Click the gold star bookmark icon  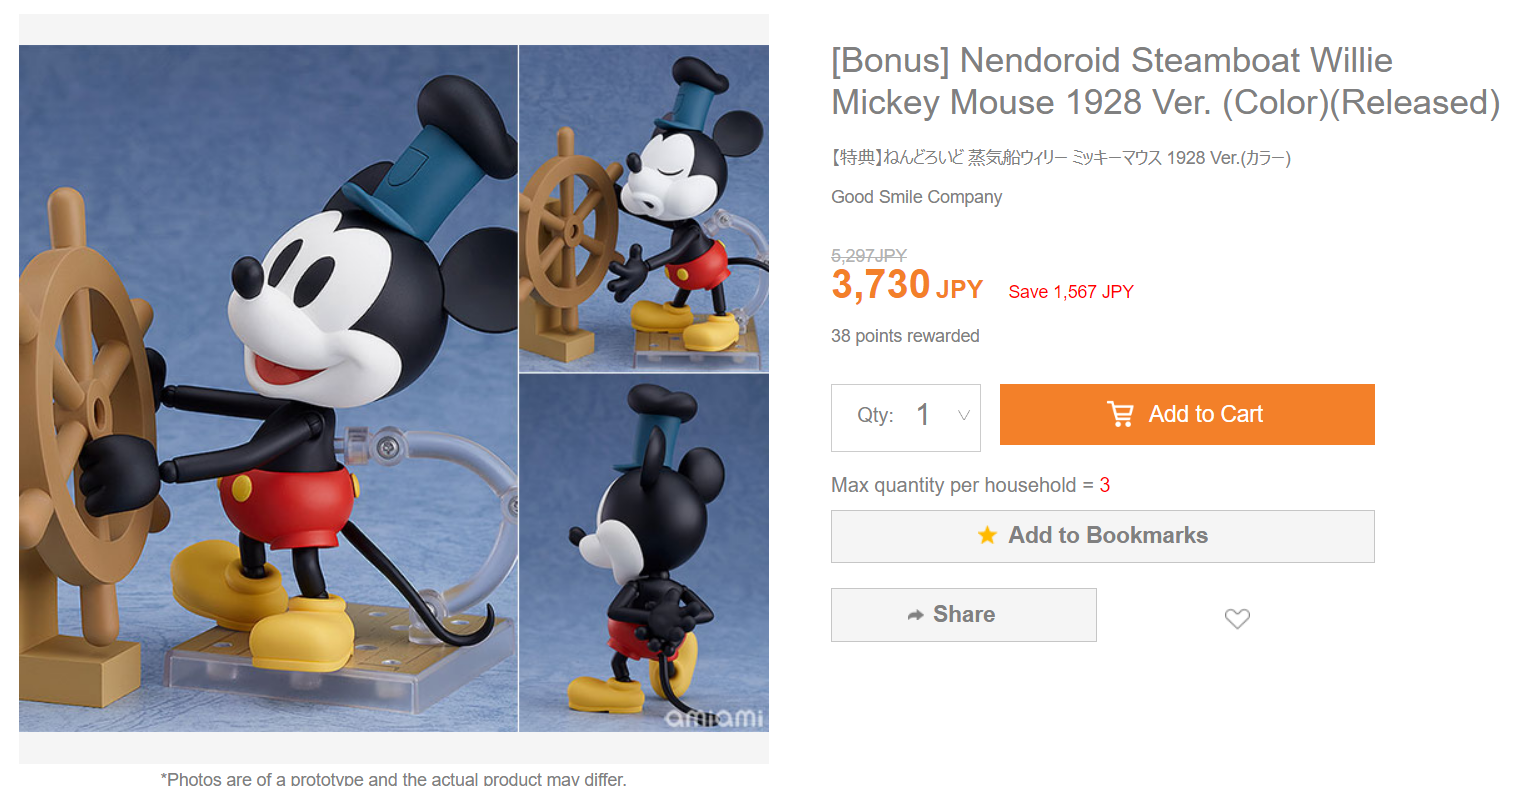pos(987,535)
